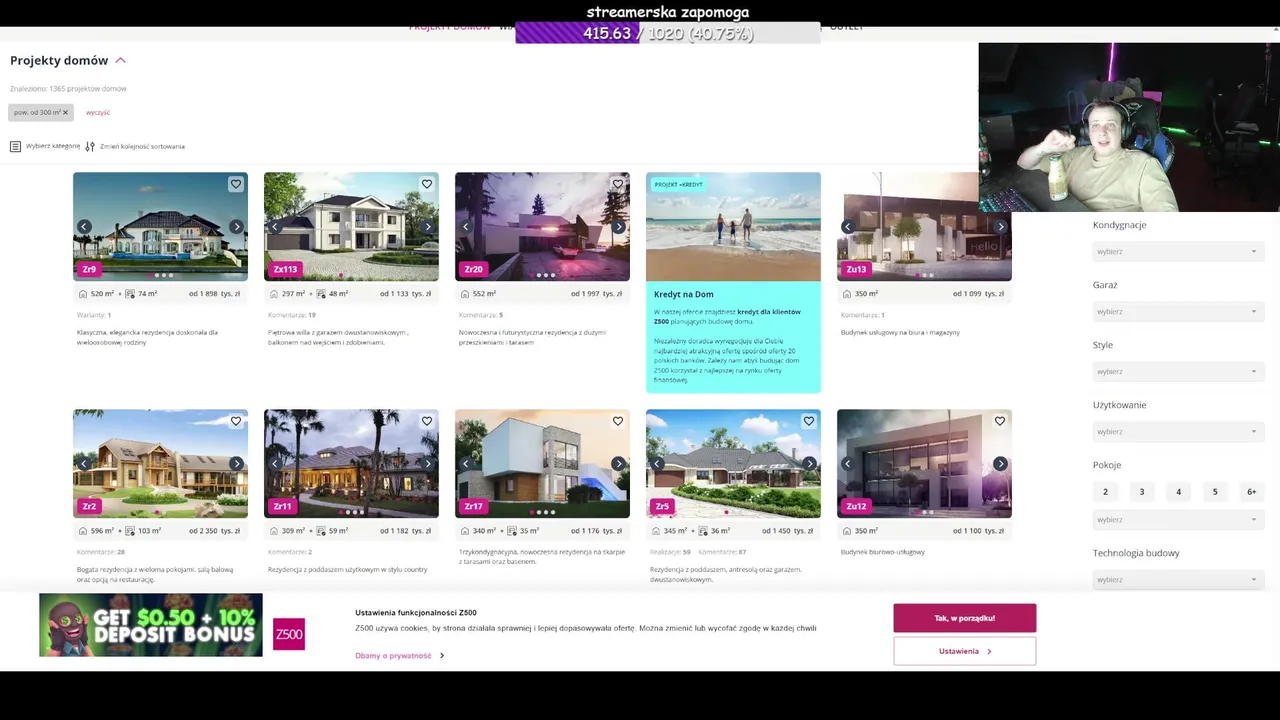
Task: Click the Z500 logo in cookie bar
Action: coord(288,634)
